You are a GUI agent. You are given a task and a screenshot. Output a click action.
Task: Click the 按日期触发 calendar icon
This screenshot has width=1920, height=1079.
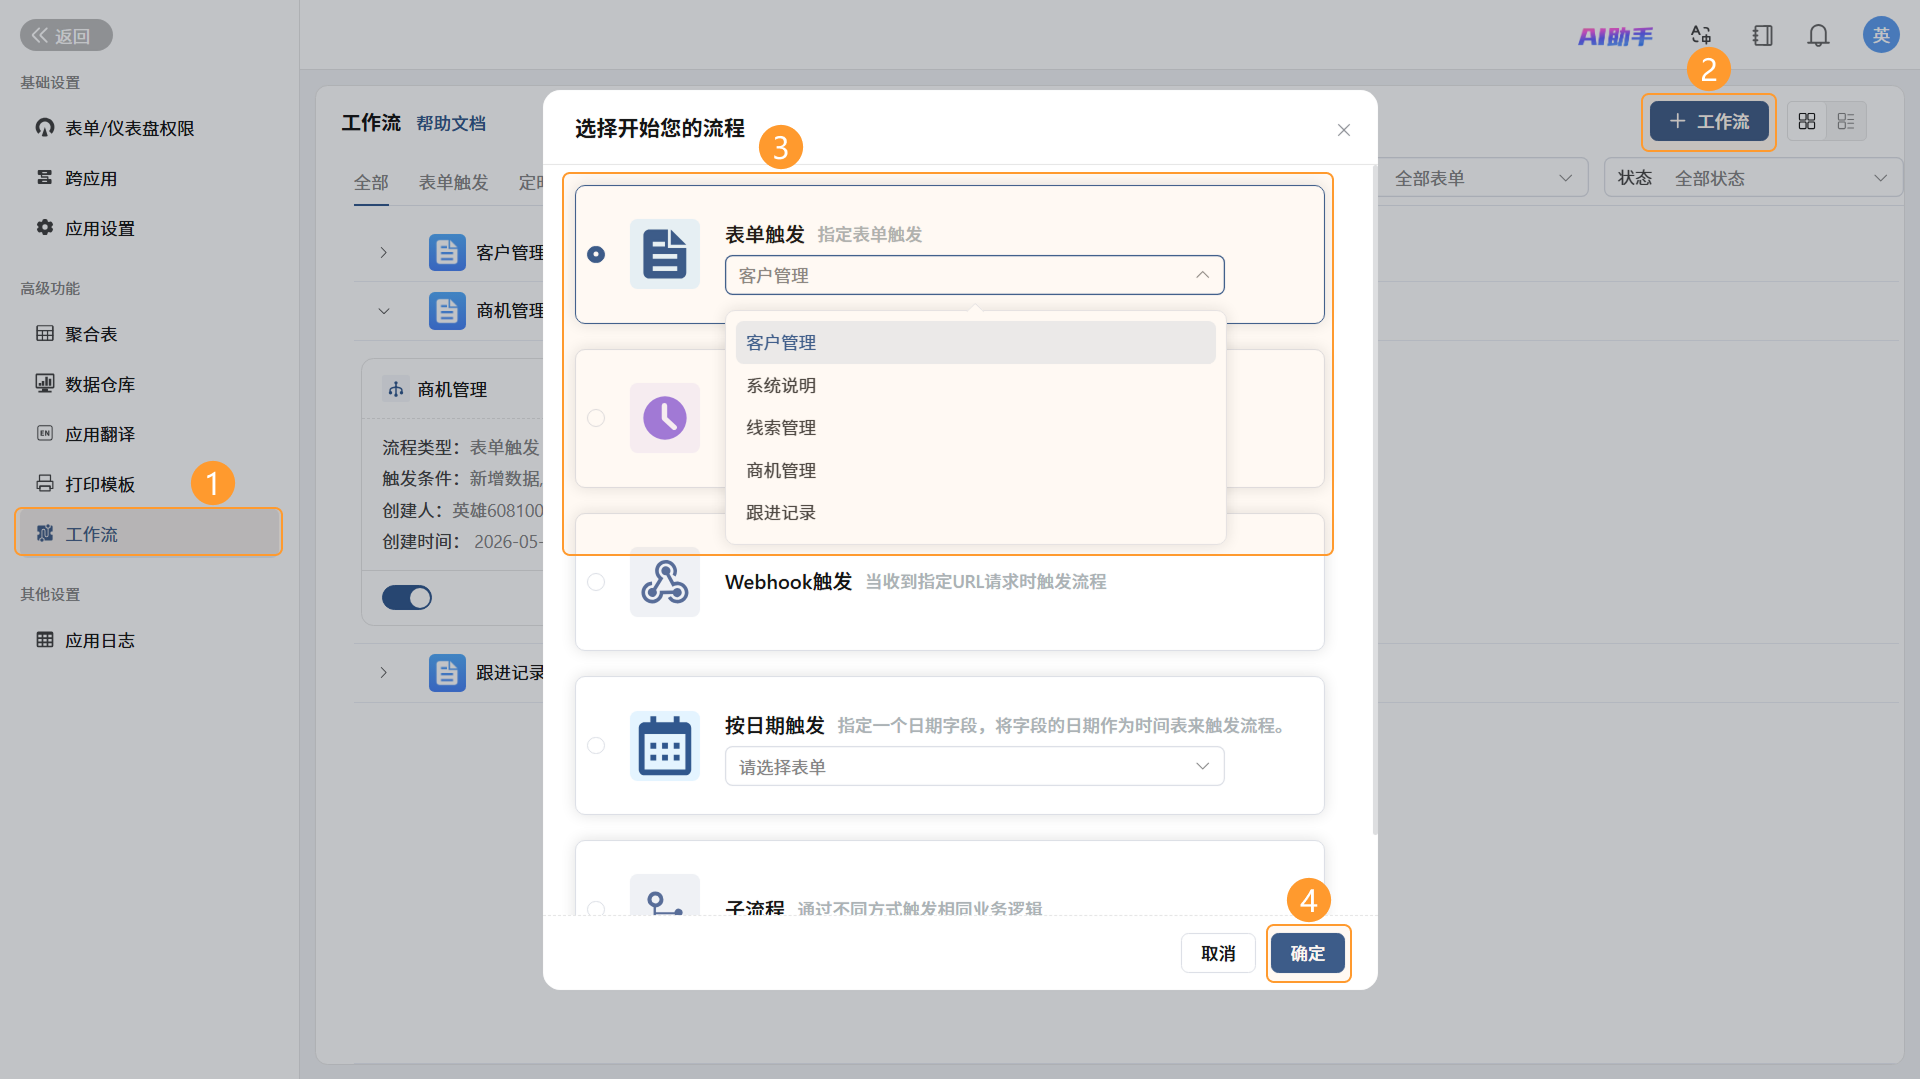665,746
